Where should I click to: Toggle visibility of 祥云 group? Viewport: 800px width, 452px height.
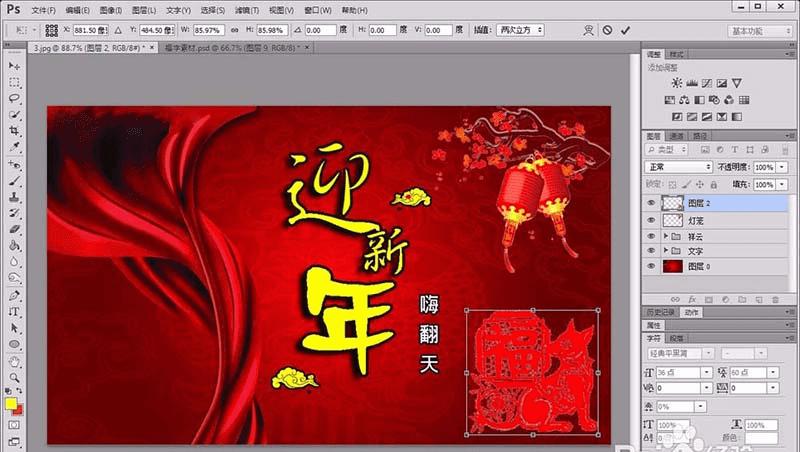point(651,236)
